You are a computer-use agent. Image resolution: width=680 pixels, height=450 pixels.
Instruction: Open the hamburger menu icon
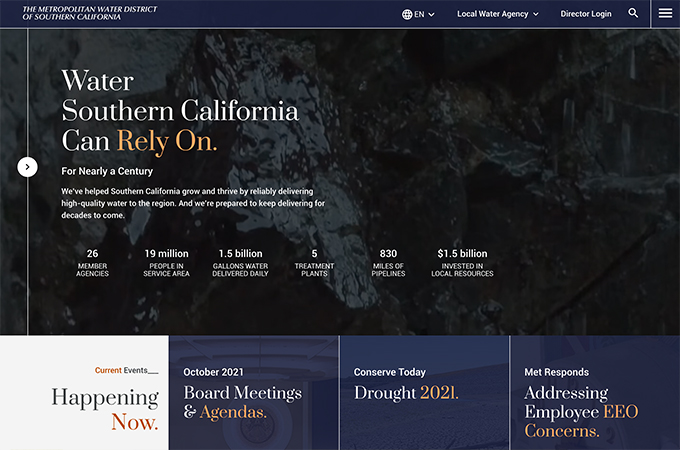[665, 13]
